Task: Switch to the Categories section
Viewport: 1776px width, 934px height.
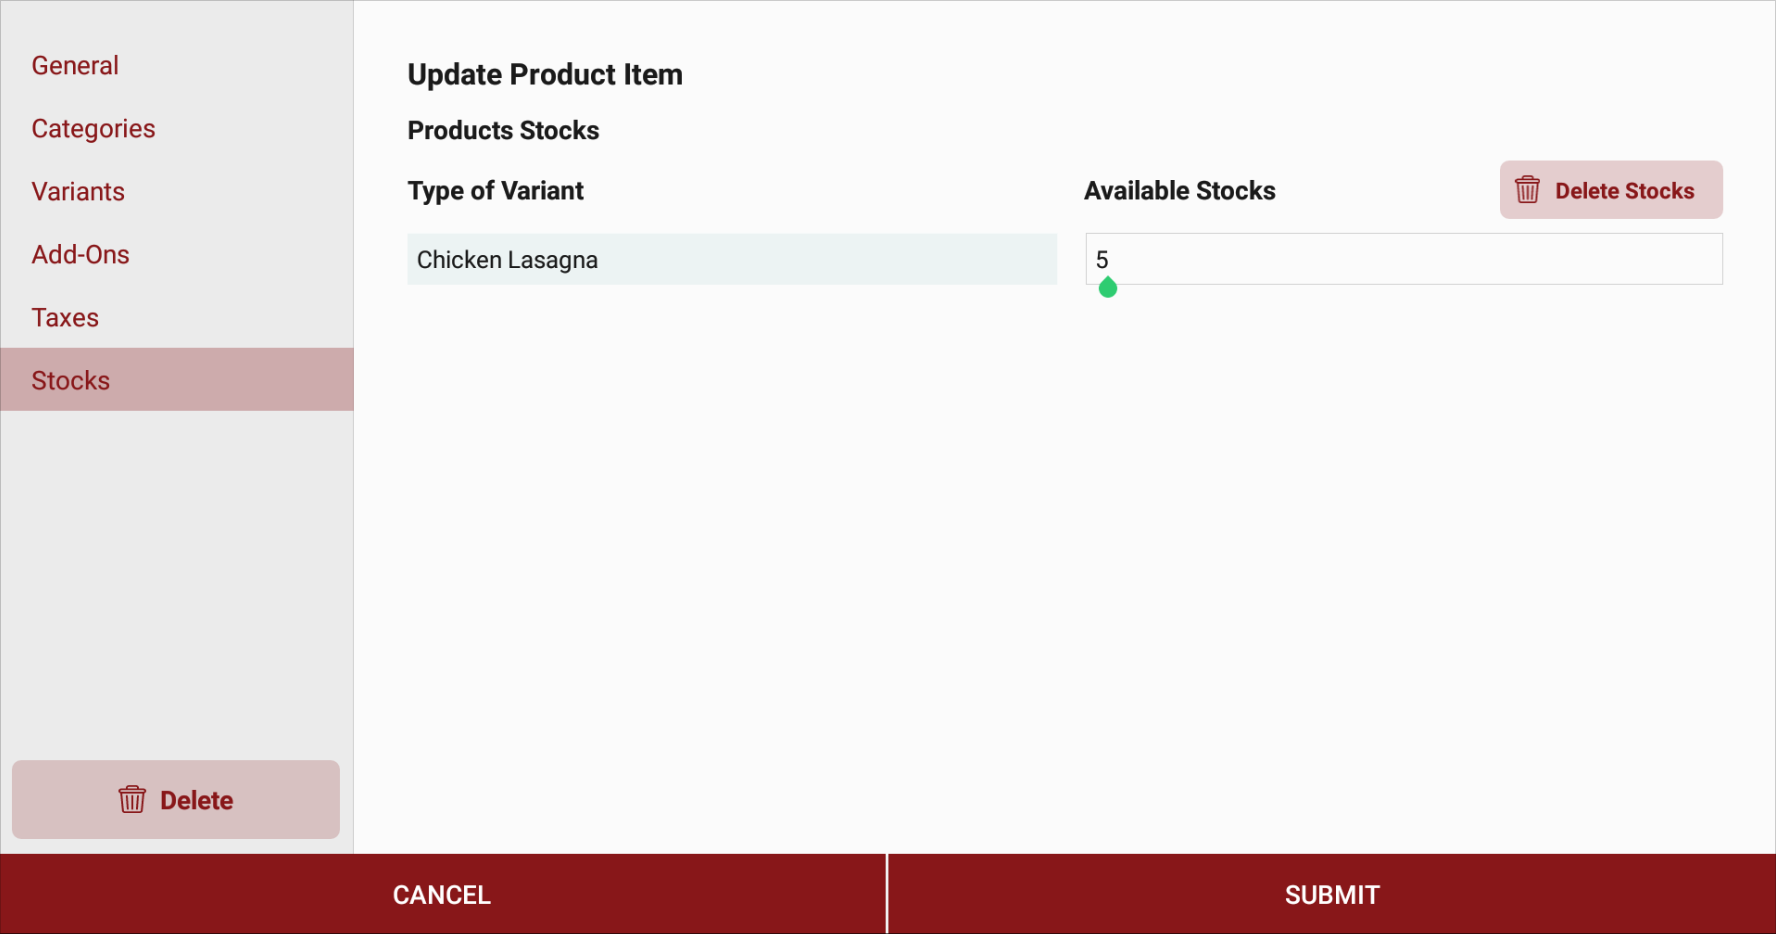Action: (93, 129)
